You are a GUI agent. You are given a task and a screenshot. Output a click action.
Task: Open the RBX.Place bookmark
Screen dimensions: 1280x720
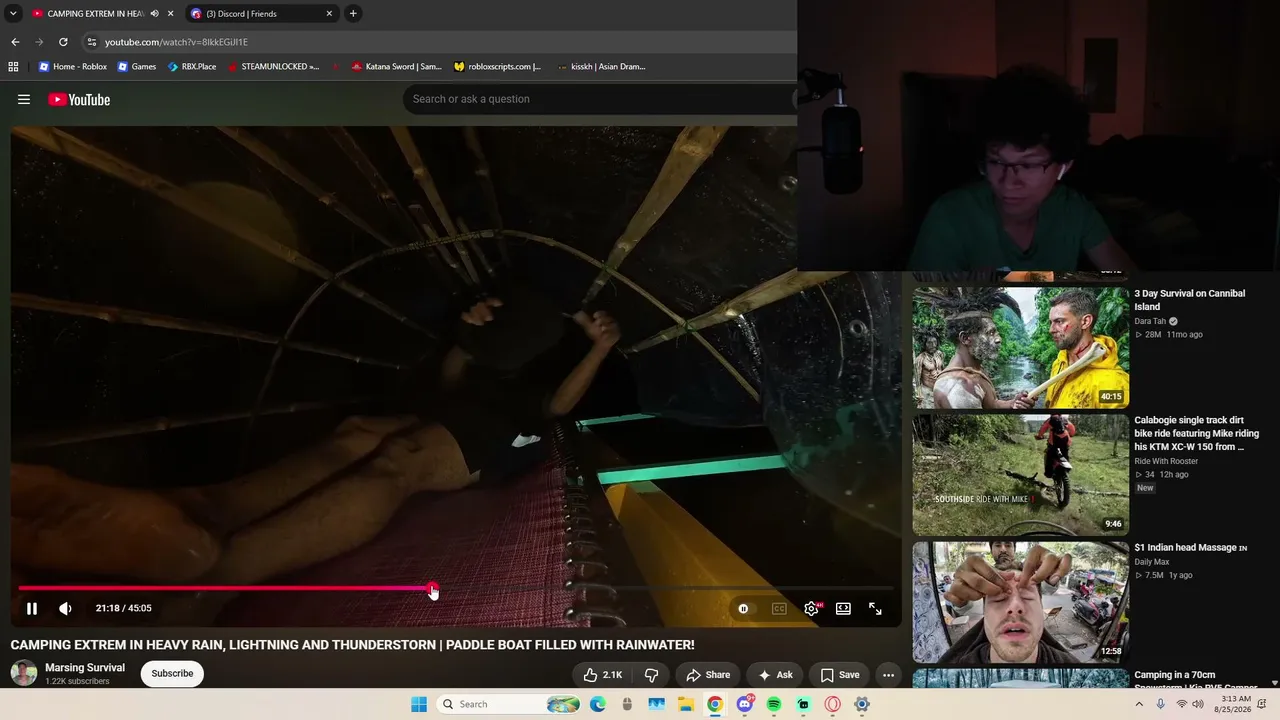tap(192, 67)
